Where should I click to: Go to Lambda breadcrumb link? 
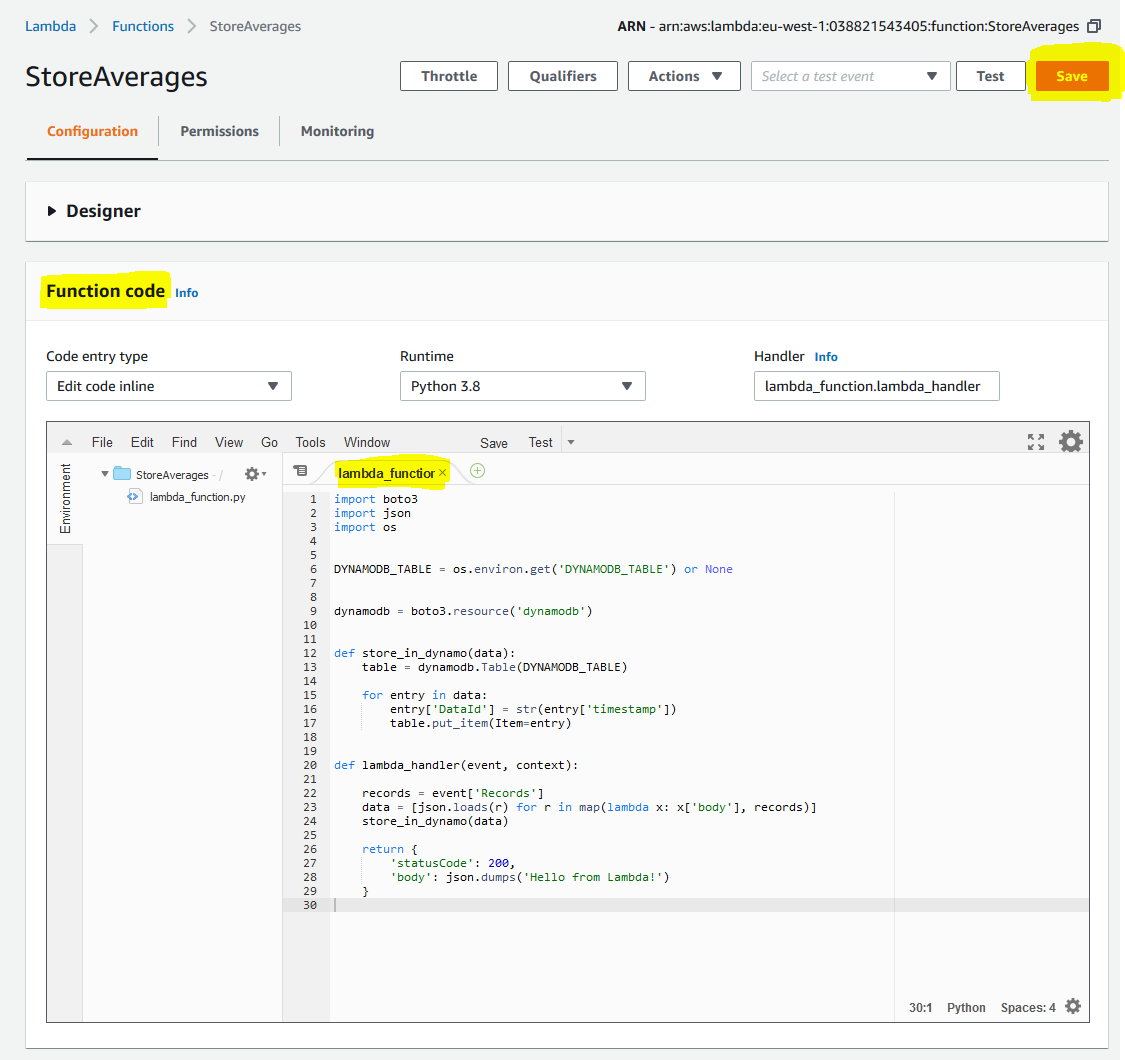(x=50, y=27)
